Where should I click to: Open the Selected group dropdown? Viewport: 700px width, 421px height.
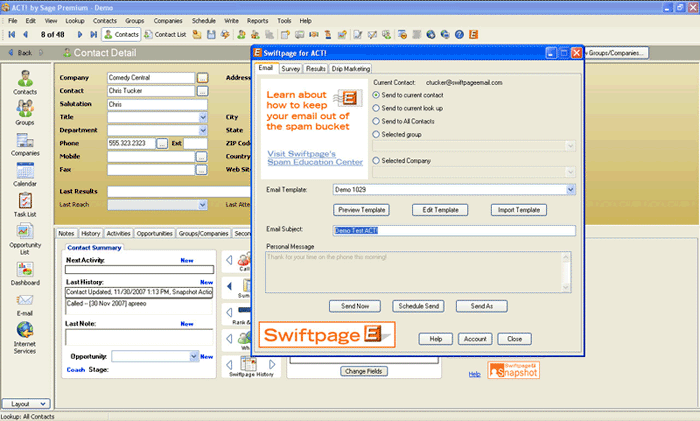(x=570, y=146)
